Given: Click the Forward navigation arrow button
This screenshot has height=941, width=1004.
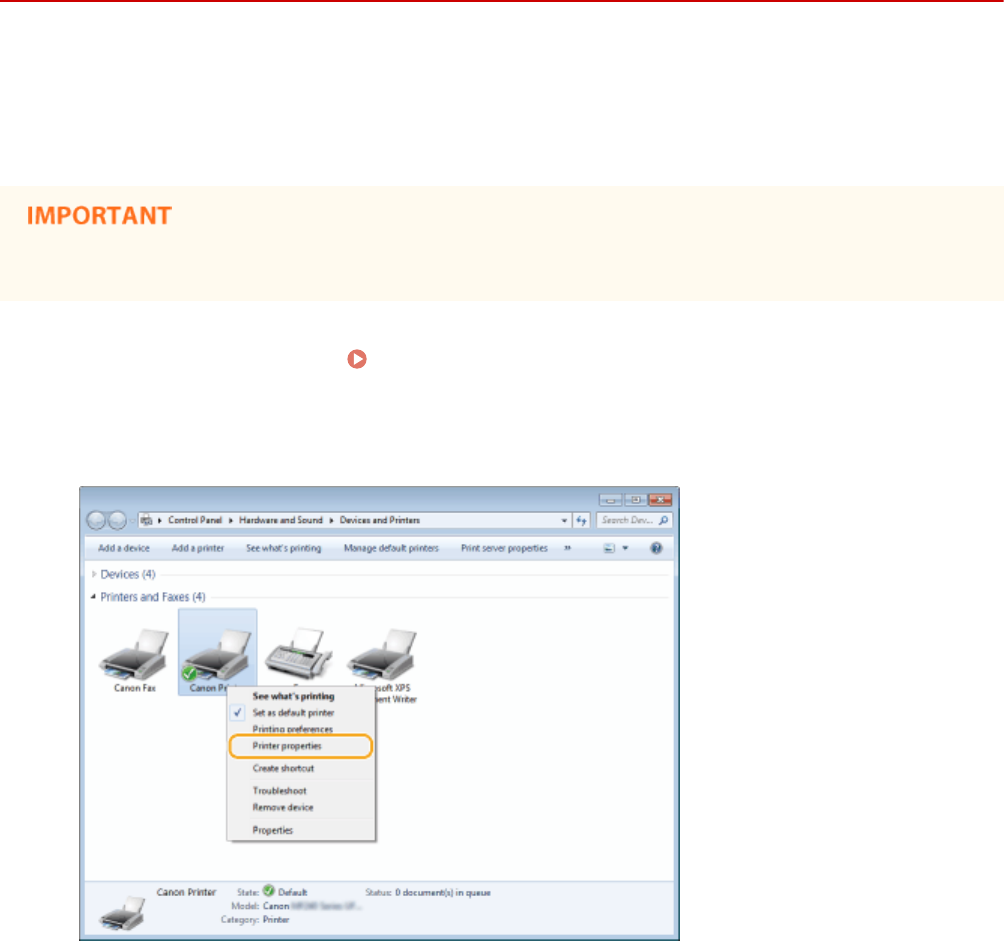Looking at the screenshot, I should [117, 520].
